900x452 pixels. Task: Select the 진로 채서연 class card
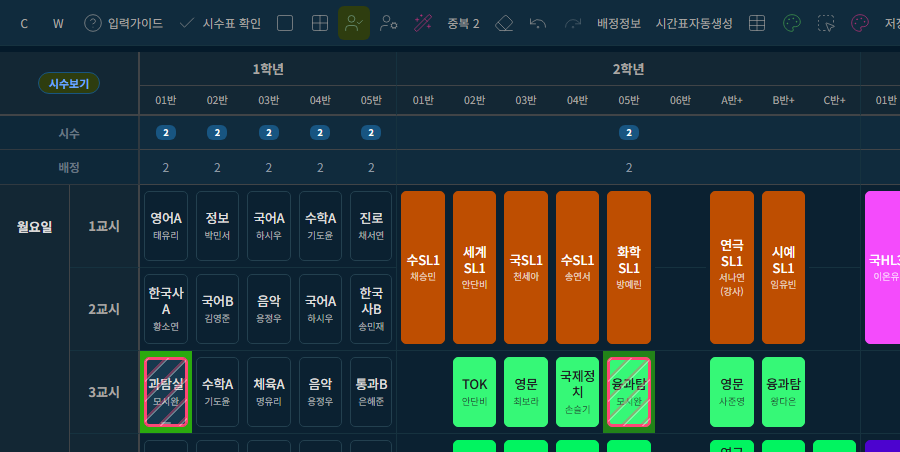(371, 226)
